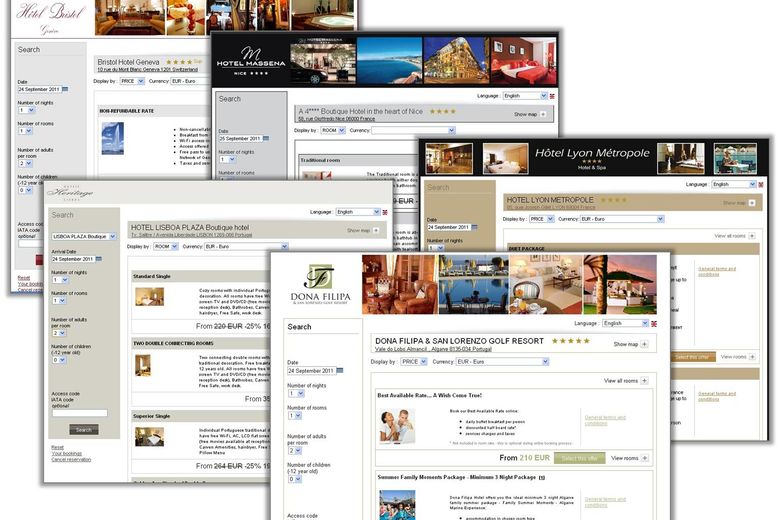
Task: Click the flag icon on Hotel Massena page
Action: pos(552,96)
